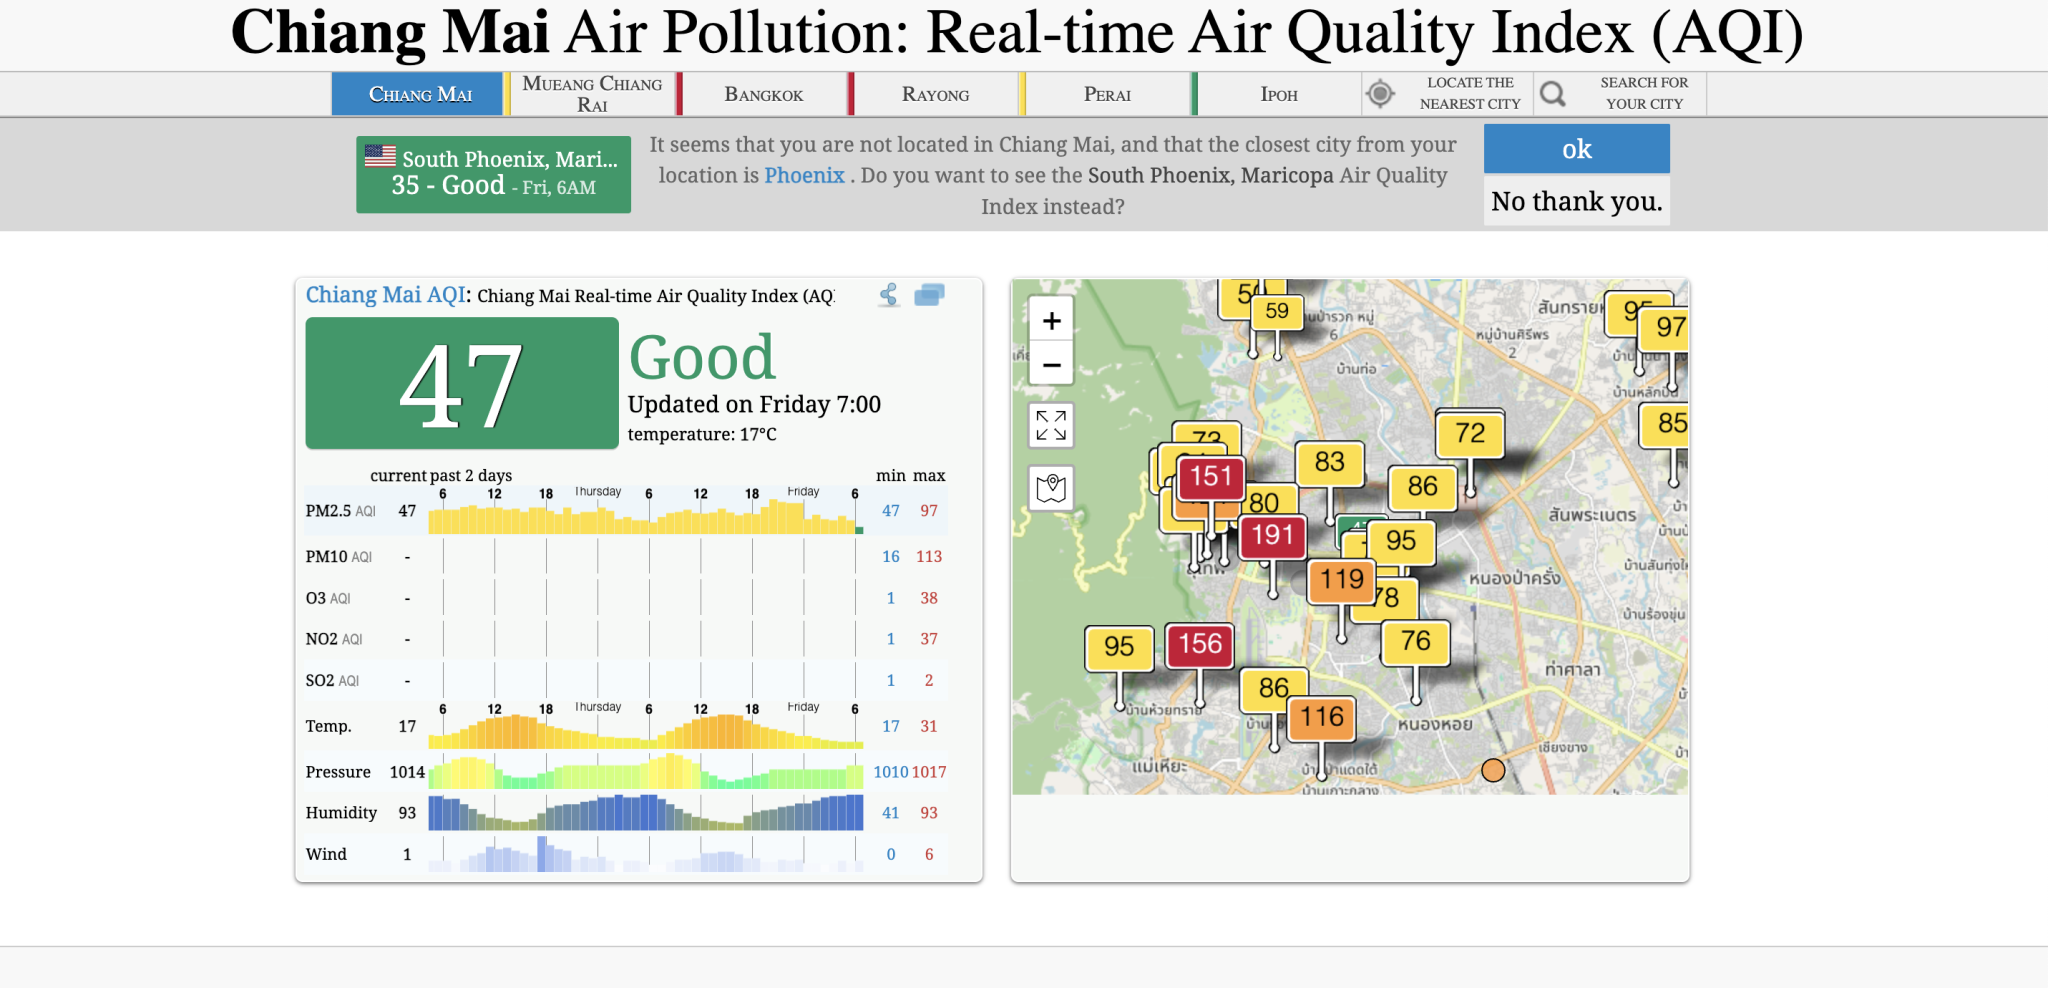Select the 156 AQI map marker

pyautogui.click(x=1200, y=644)
